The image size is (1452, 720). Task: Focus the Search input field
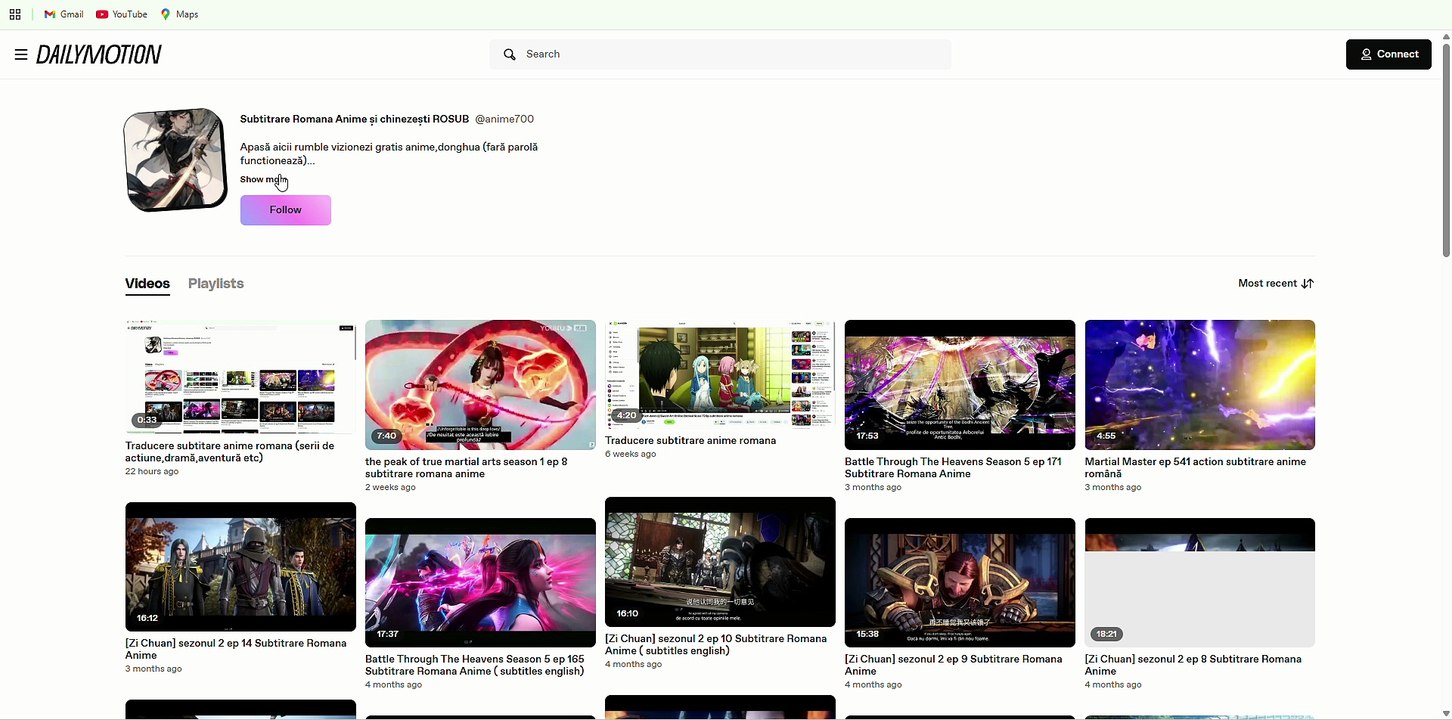pos(720,54)
